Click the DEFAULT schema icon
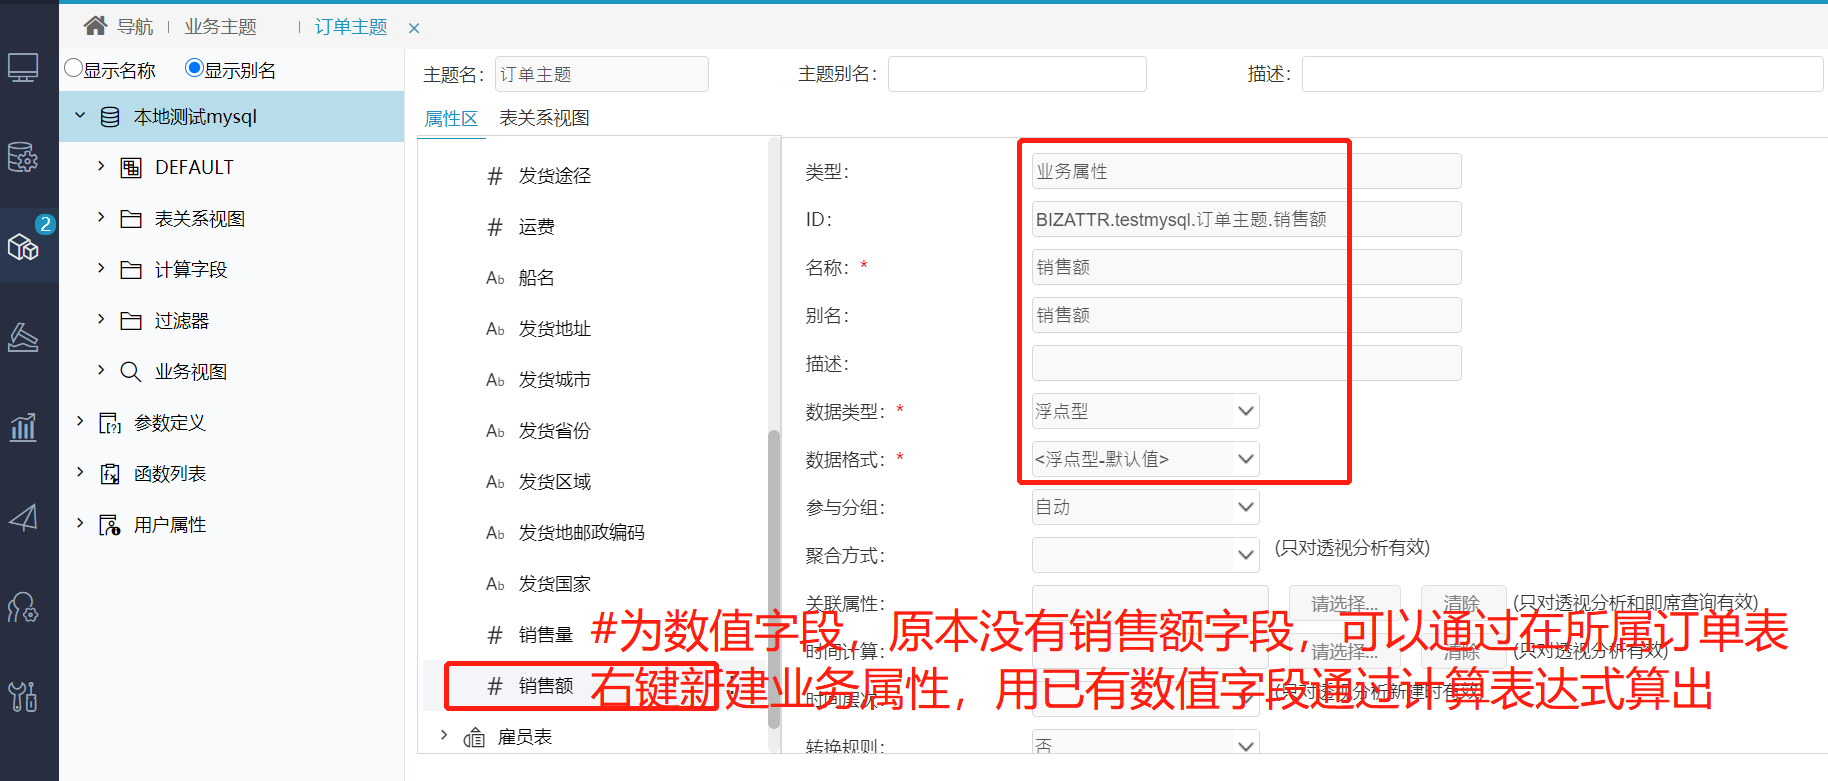Viewport: 1828px width, 781px height. tap(131, 167)
